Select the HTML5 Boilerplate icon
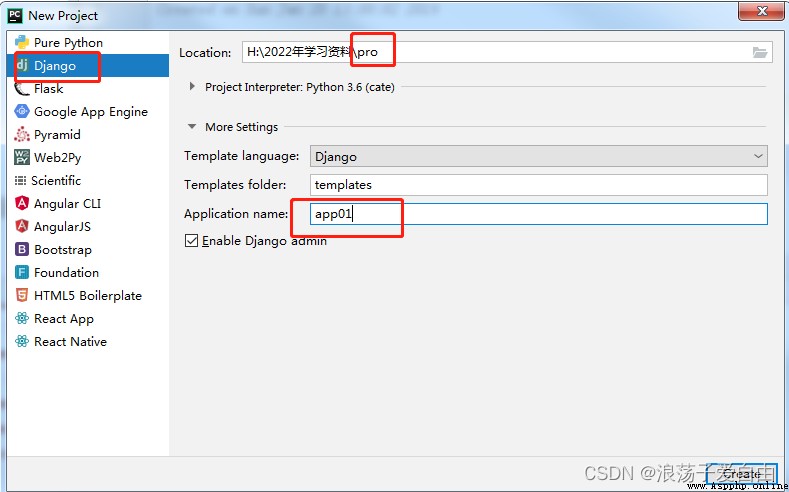 (22, 295)
